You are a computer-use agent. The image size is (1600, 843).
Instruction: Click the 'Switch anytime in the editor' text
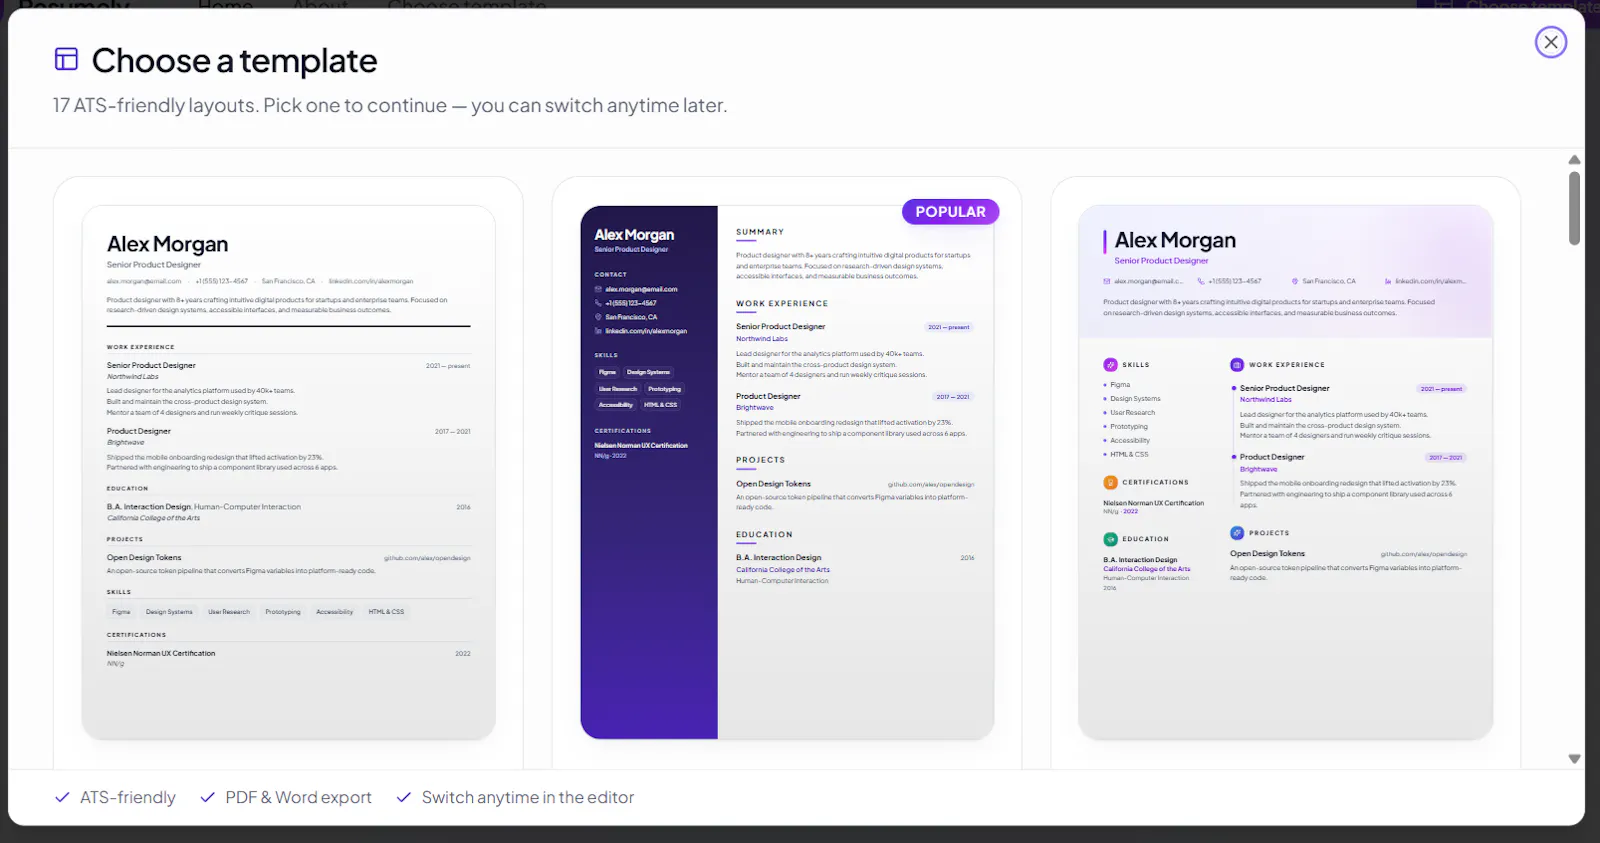[528, 797]
